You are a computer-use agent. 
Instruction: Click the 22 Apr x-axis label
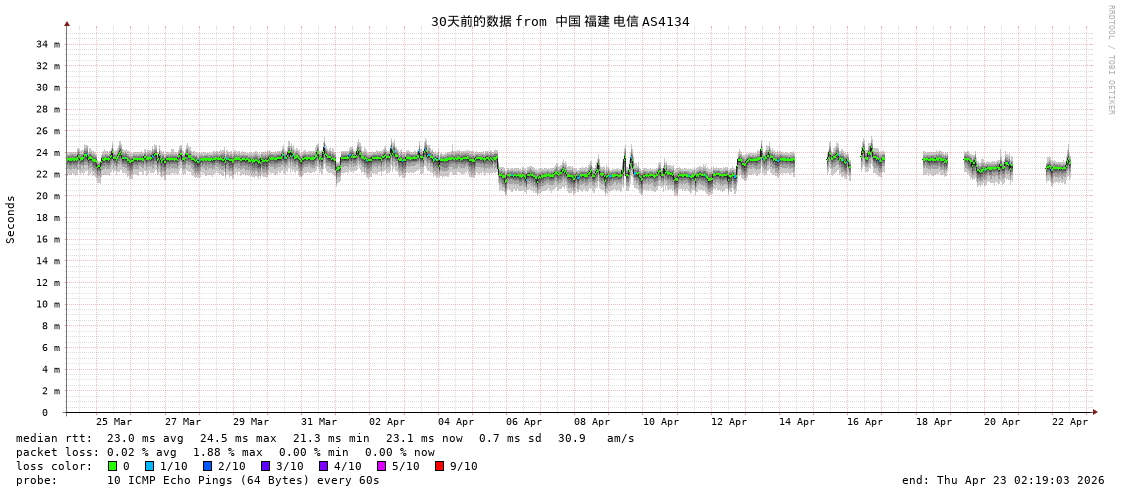tap(1070, 422)
